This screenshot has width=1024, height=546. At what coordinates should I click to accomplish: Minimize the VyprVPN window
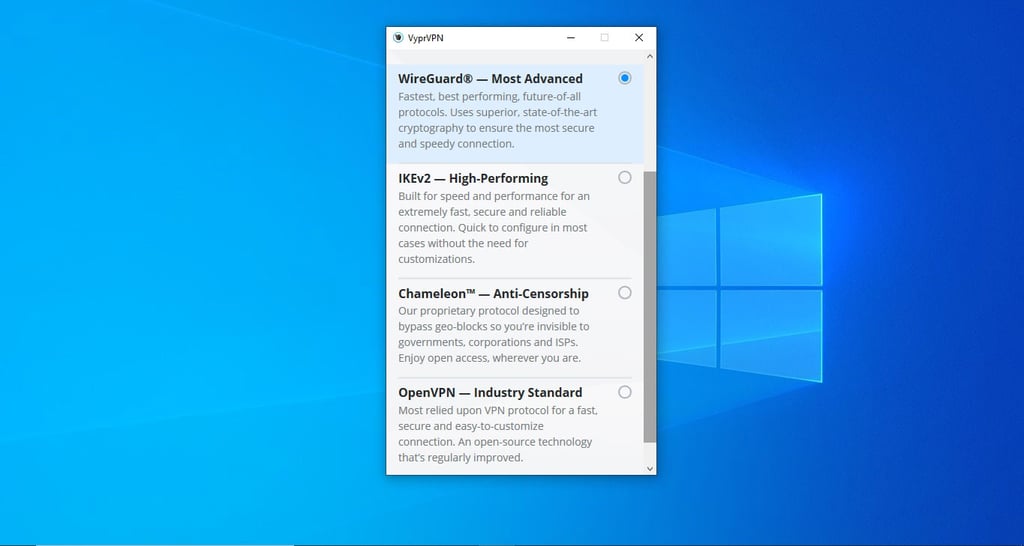point(571,38)
